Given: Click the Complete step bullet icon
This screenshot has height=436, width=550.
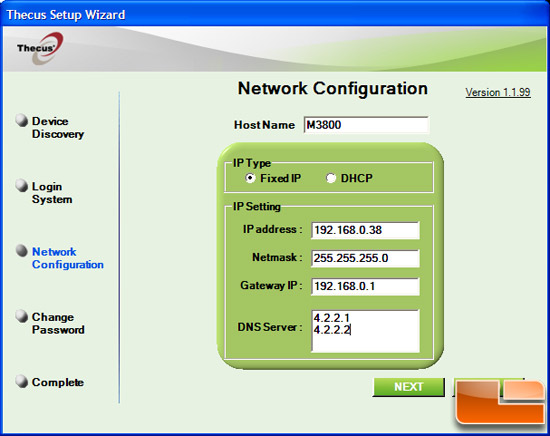Looking at the screenshot, I should 22,381.
